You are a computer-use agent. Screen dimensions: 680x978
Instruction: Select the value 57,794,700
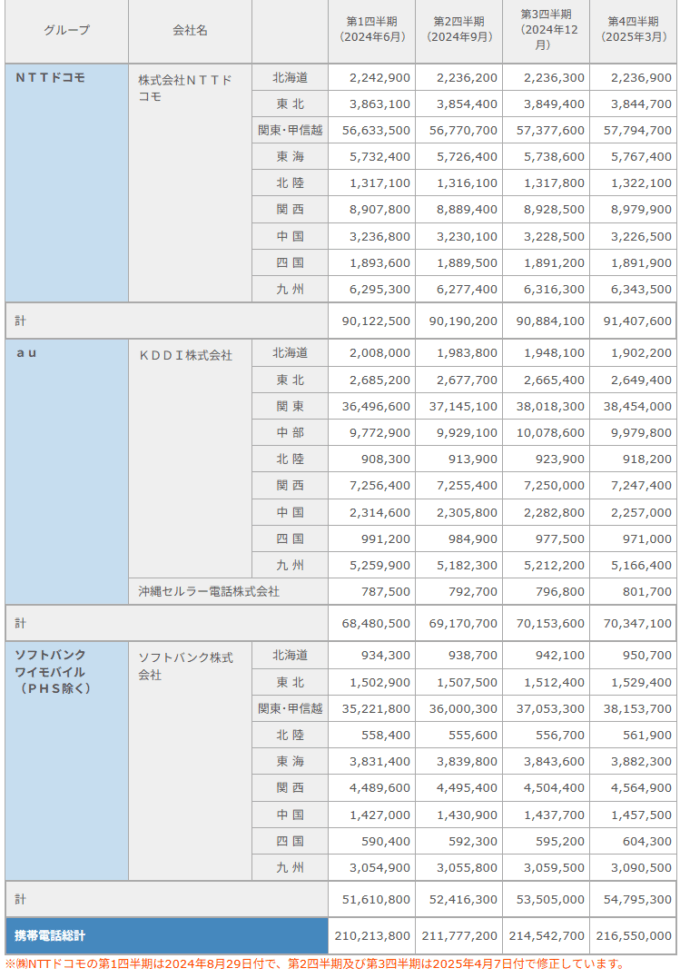pos(638,130)
